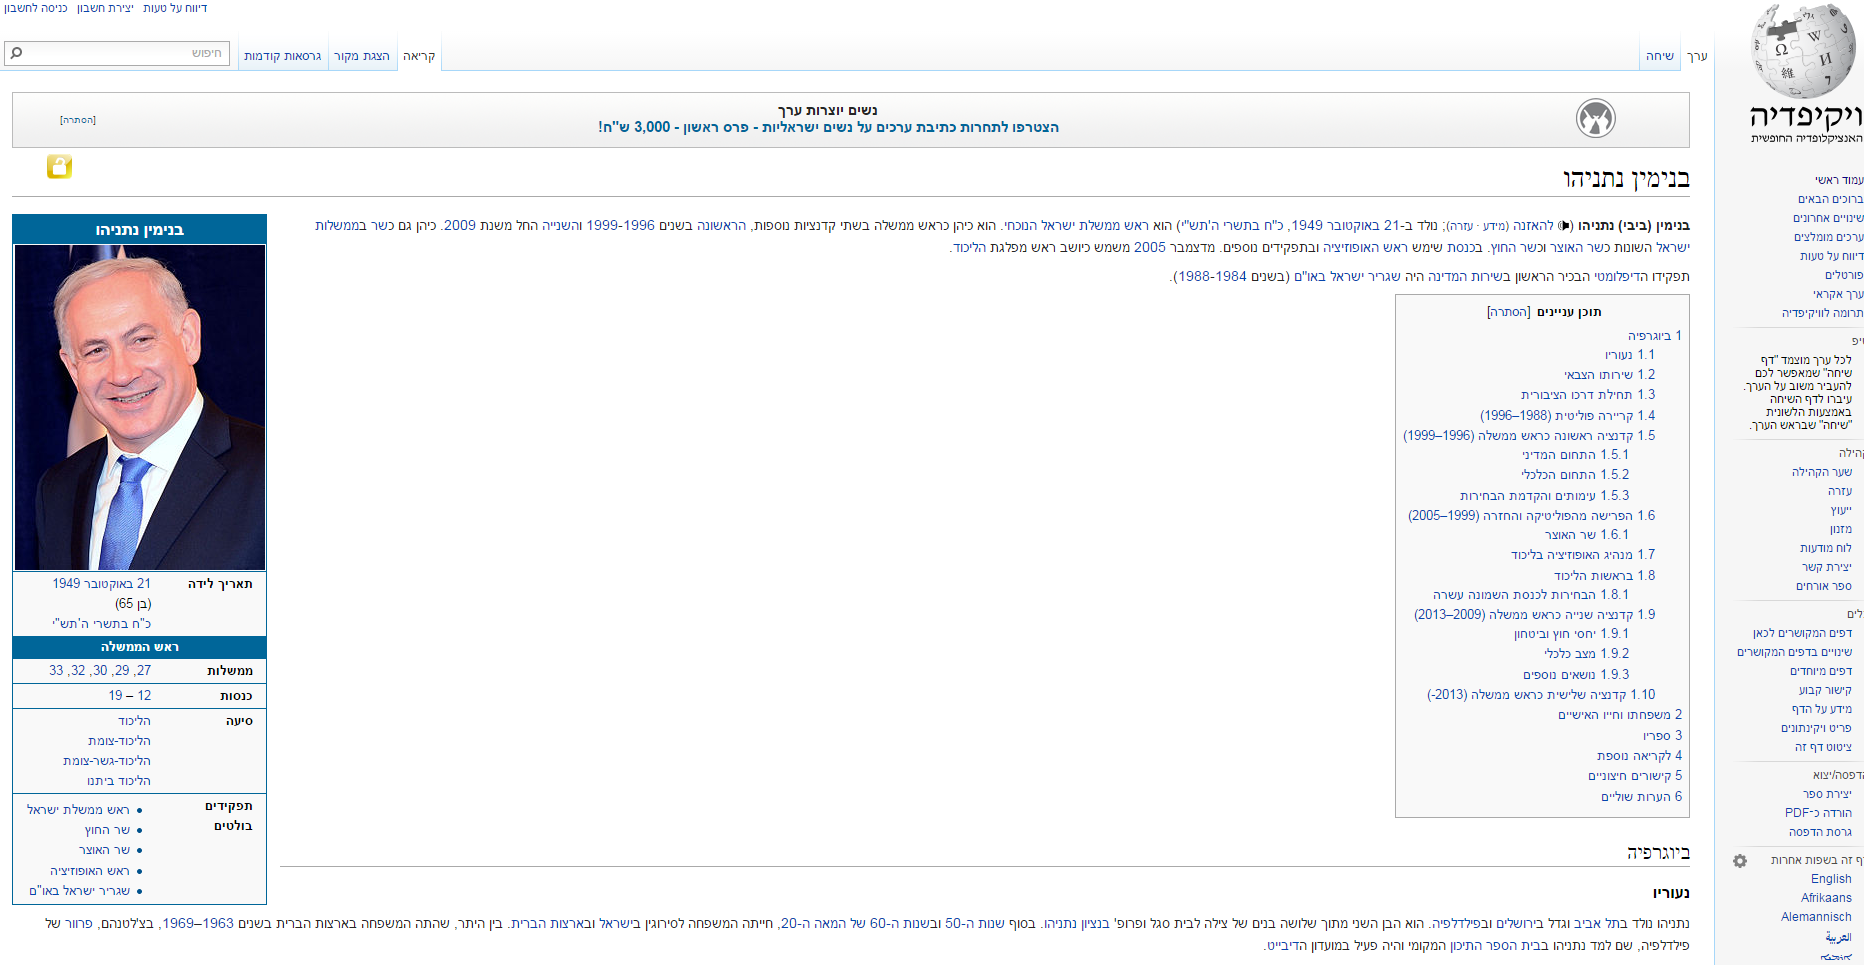Viewport: 1864px width, 965px height.
Task: Open the הצגת מקור view source tab
Action: pos(362,56)
